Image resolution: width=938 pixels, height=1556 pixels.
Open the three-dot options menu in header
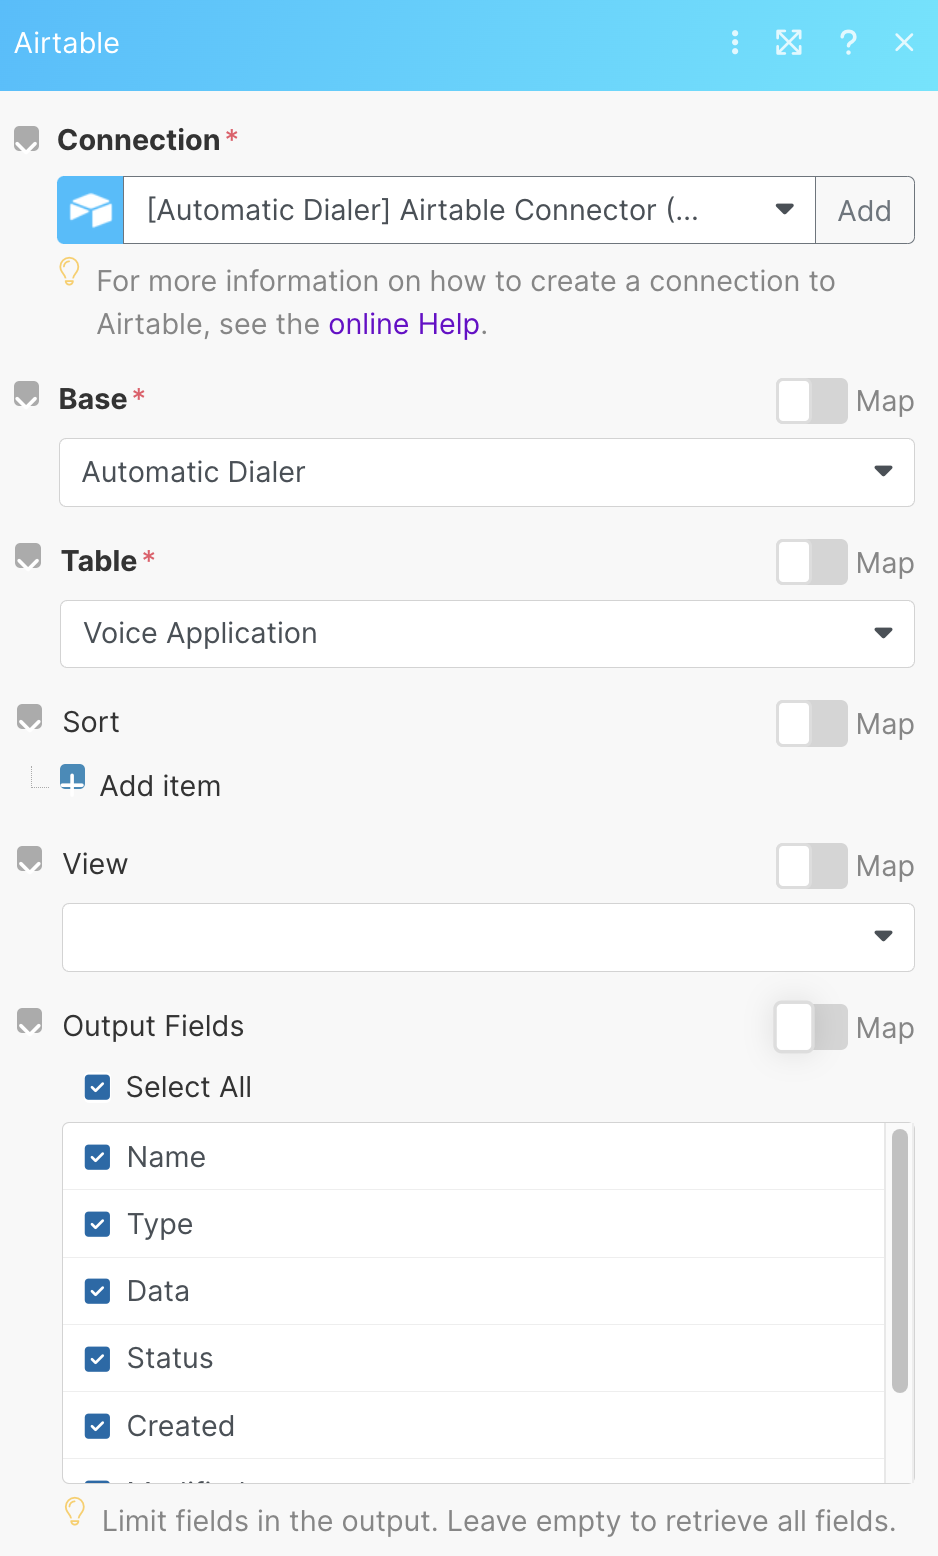pyautogui.click(x=735, y=42)
